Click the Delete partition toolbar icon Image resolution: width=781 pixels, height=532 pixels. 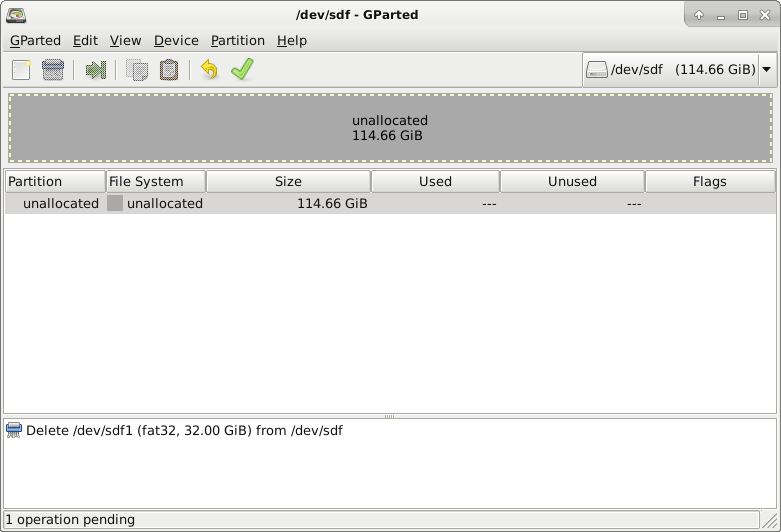coord(53,70)
